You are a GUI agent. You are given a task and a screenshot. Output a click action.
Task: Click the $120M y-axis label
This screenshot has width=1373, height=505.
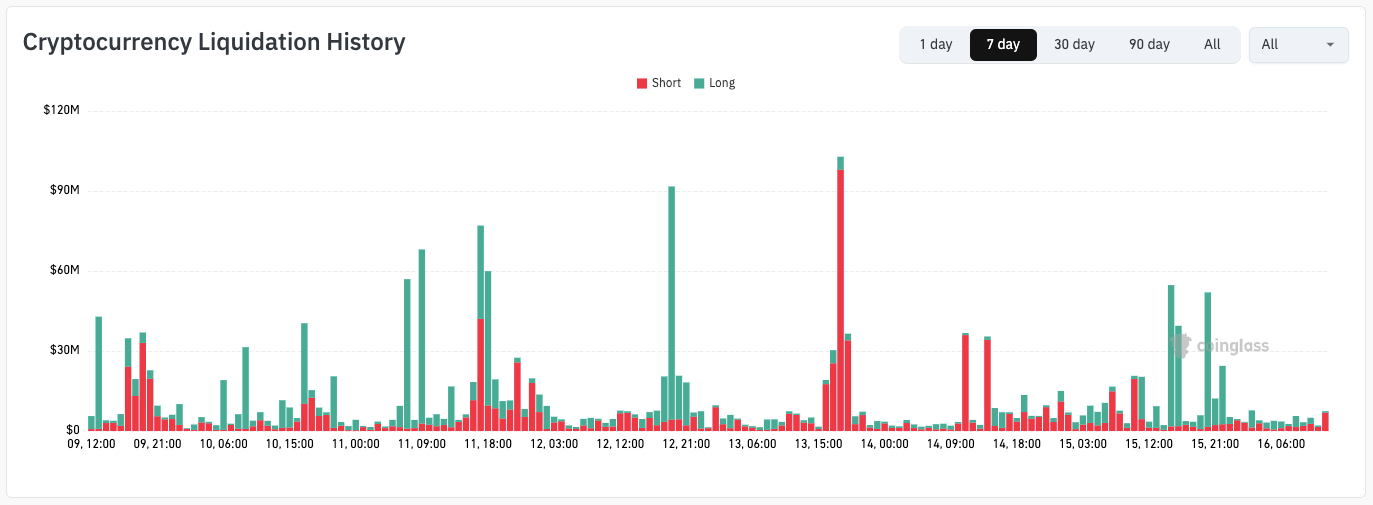pyautogui.click(x=61, y=110)
